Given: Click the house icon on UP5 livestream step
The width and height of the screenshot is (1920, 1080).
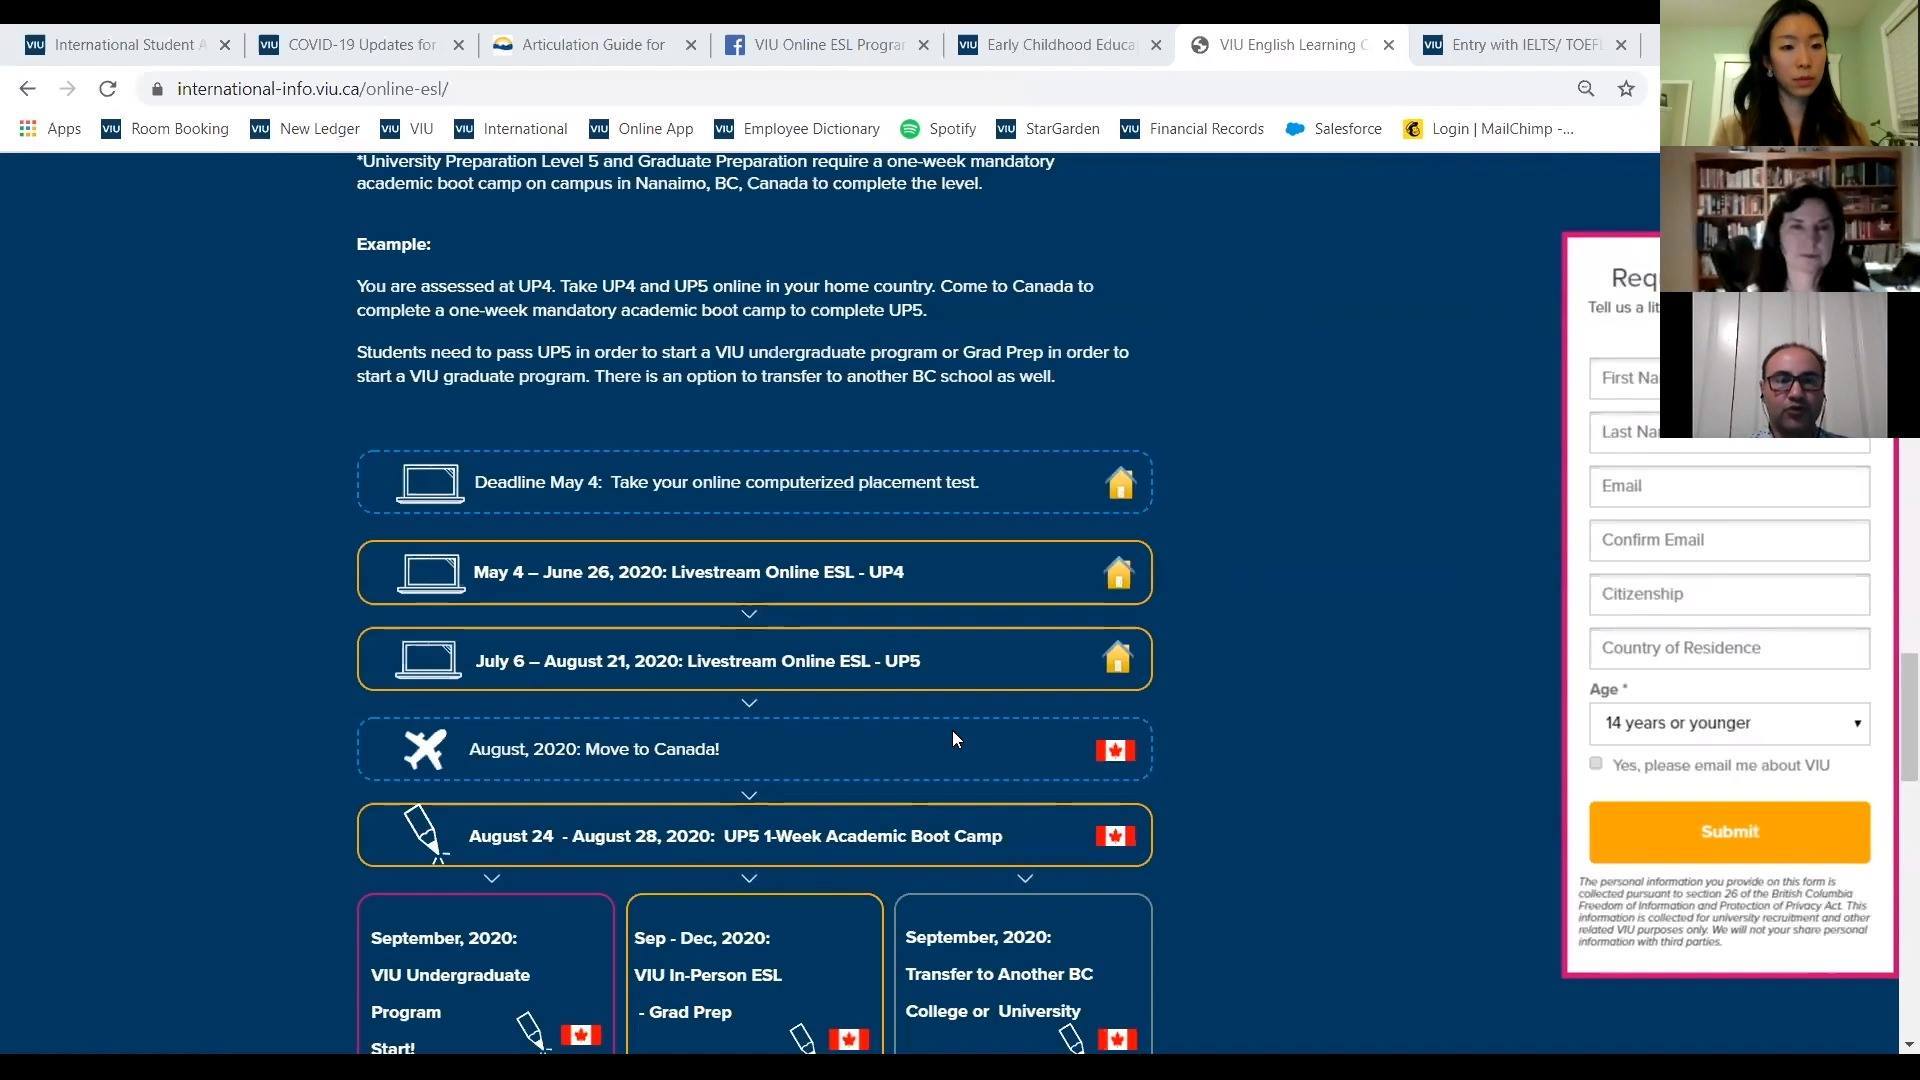Looking at the screenshot, I should 1118,658.
